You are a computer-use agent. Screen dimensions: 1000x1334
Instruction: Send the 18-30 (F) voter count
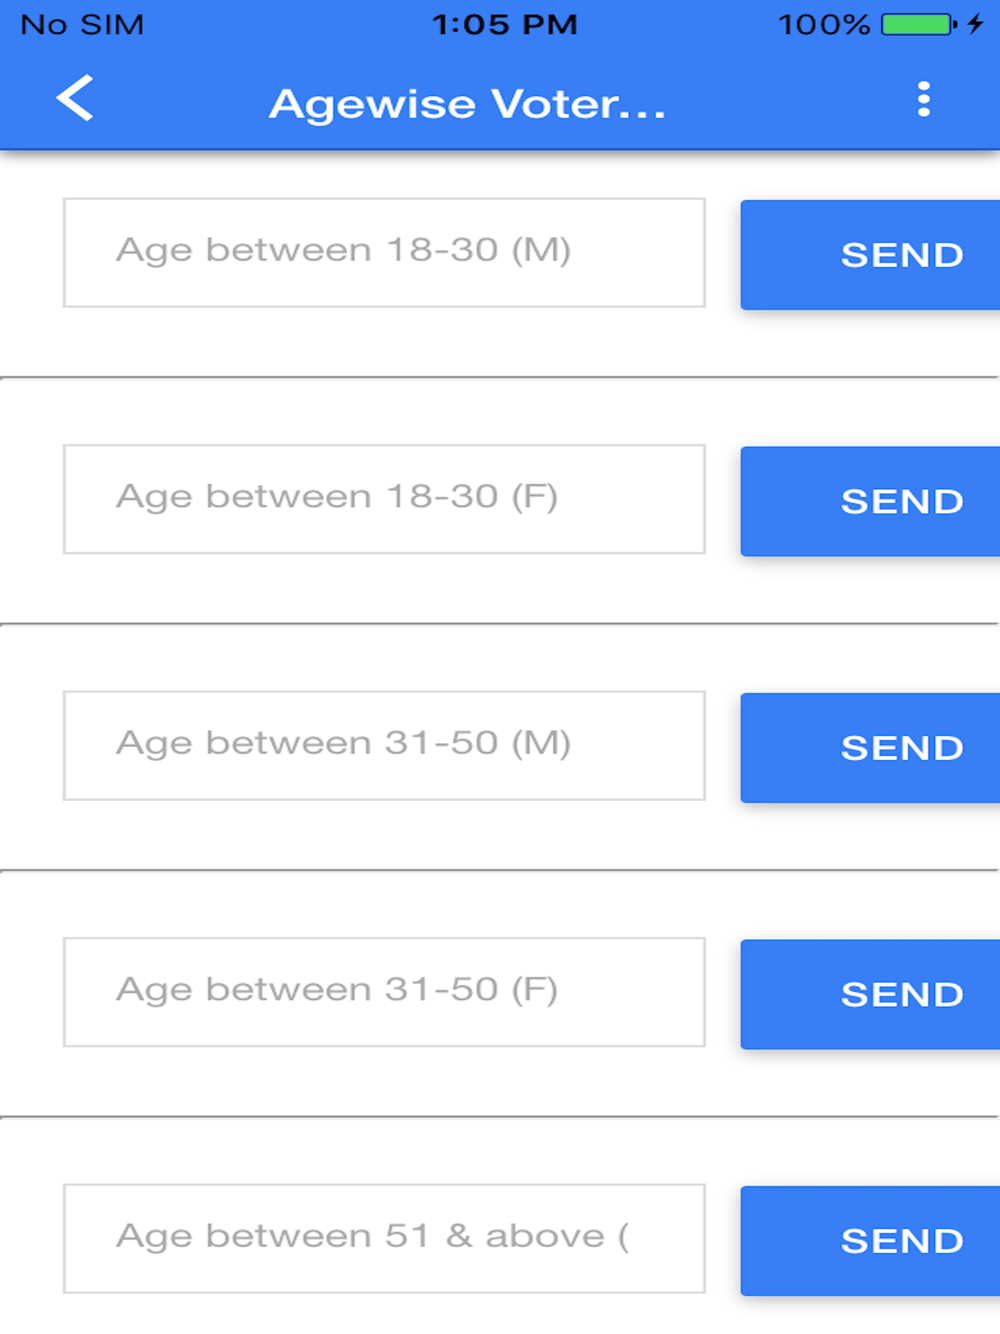coord(870,501)
